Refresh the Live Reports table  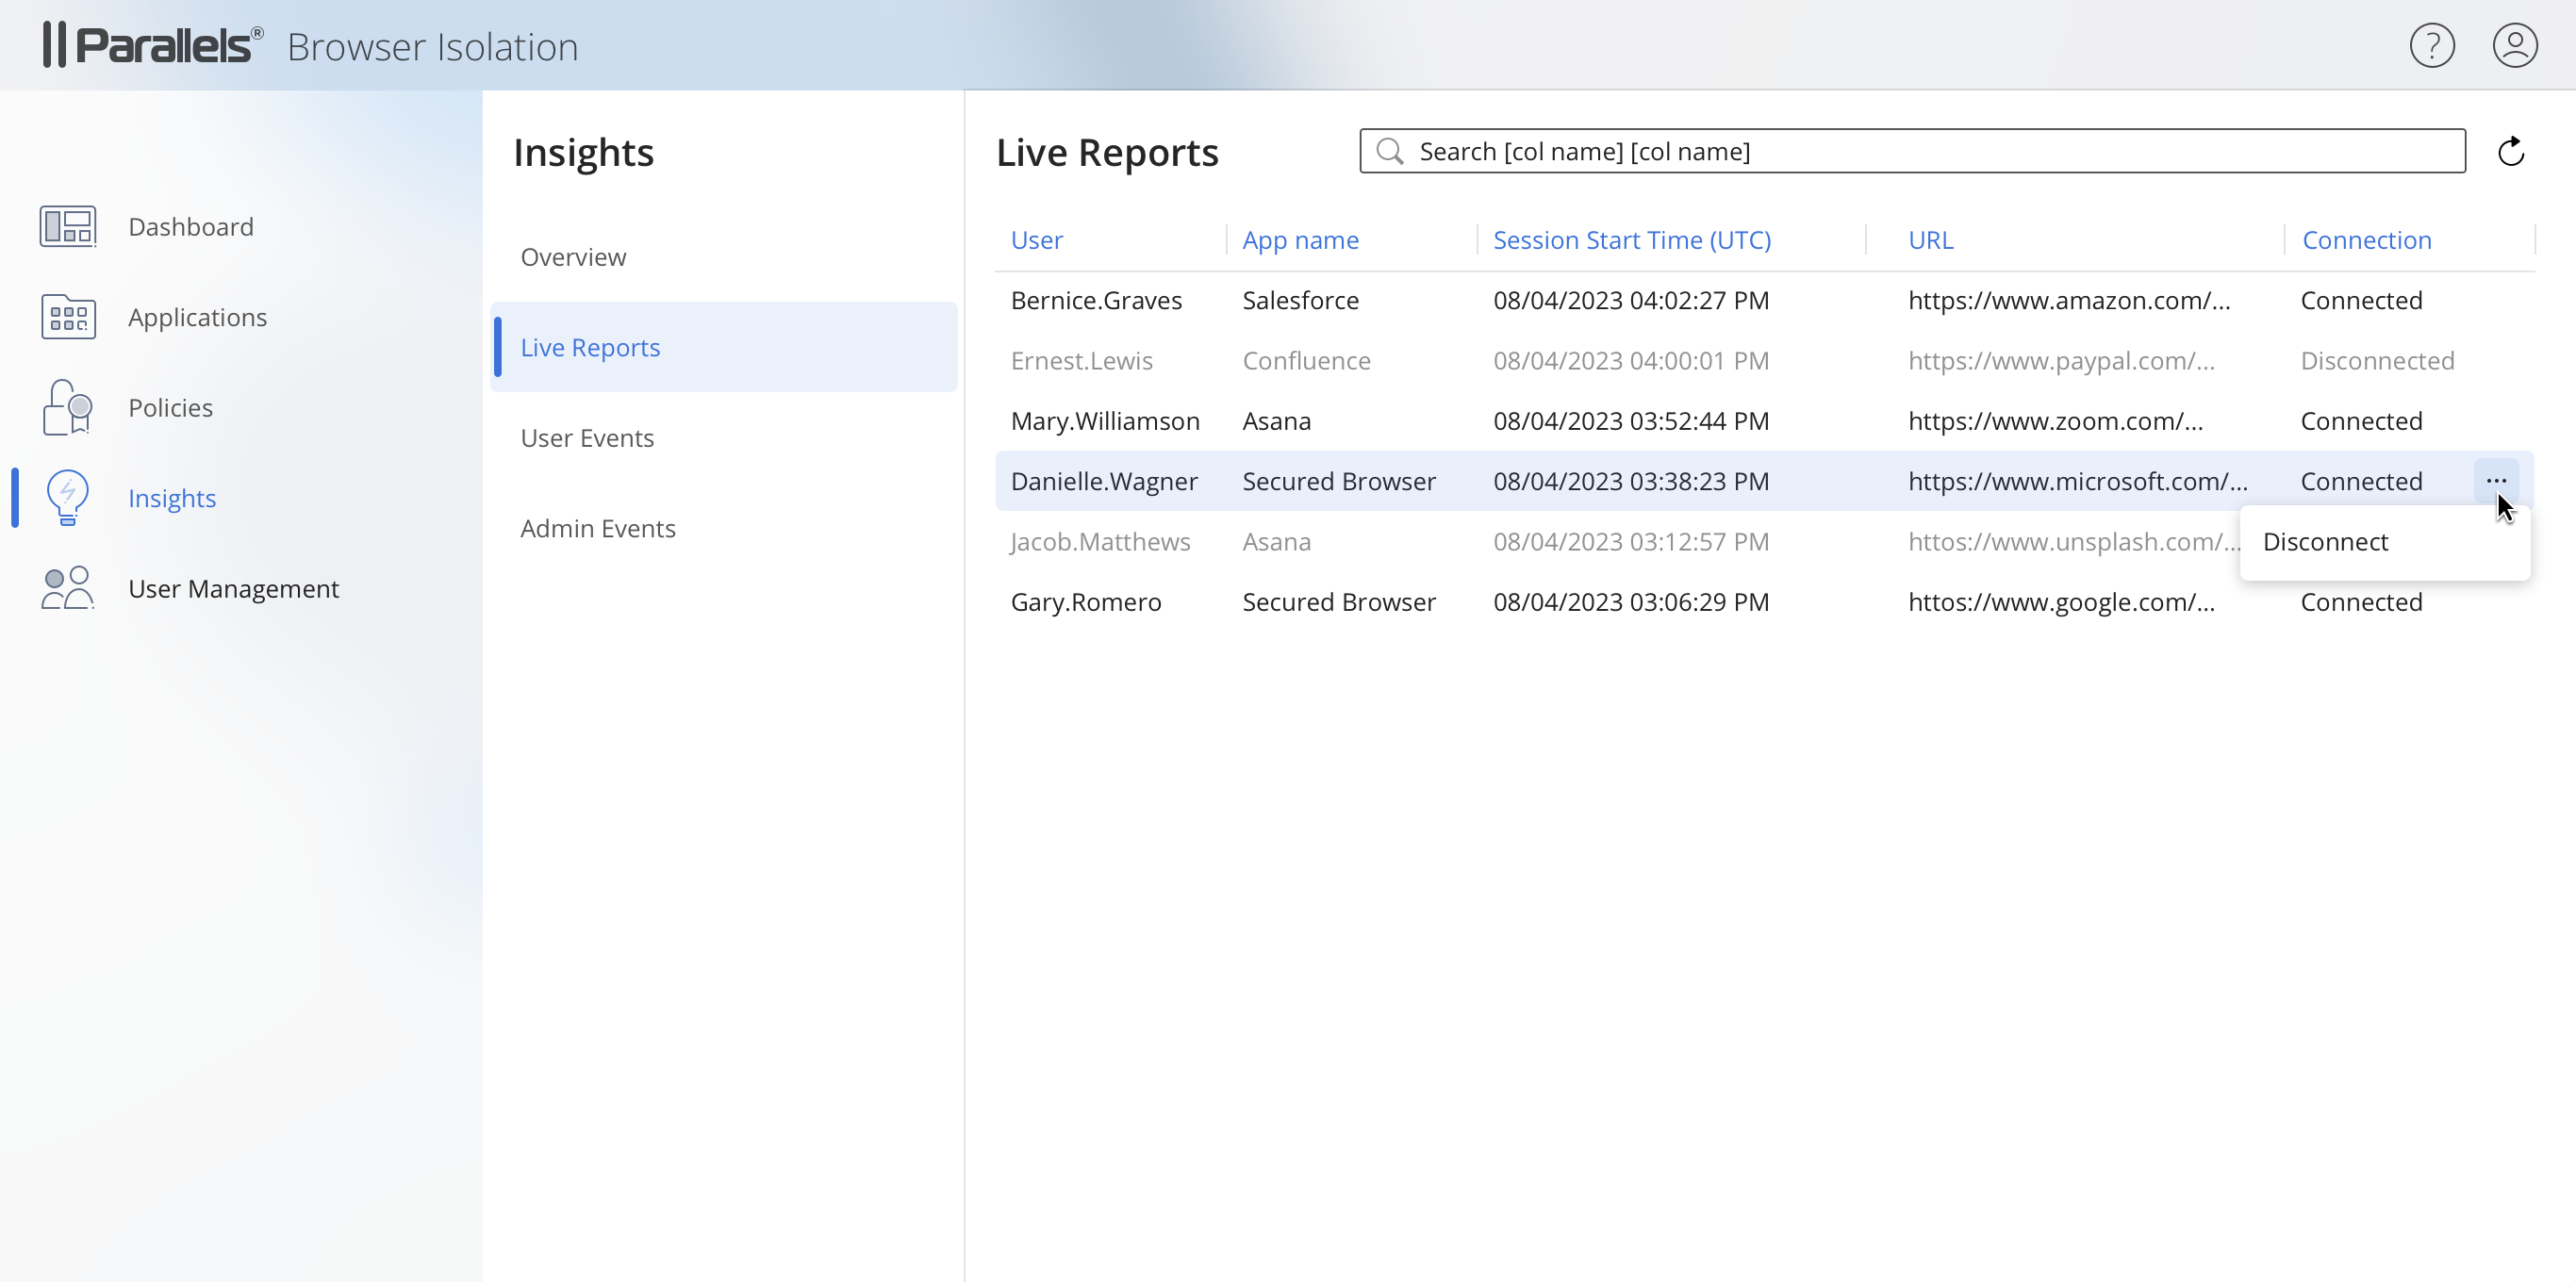coord(2511,152)
